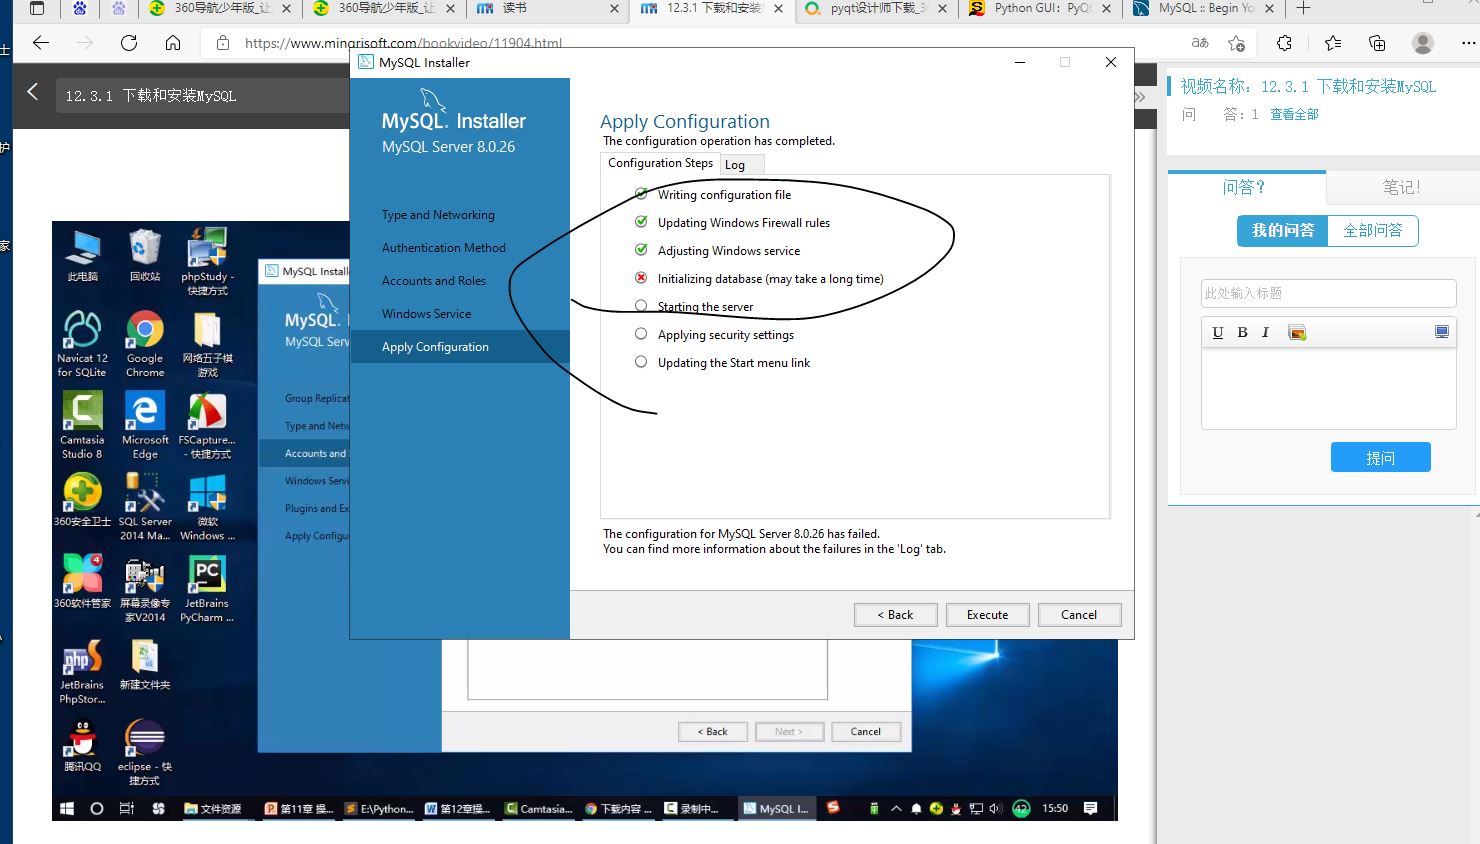The width and height of the screenshot is (1480, 844).
Task: Open the 网络五子棋游戏 folder icon
Action: click(207, 343)
